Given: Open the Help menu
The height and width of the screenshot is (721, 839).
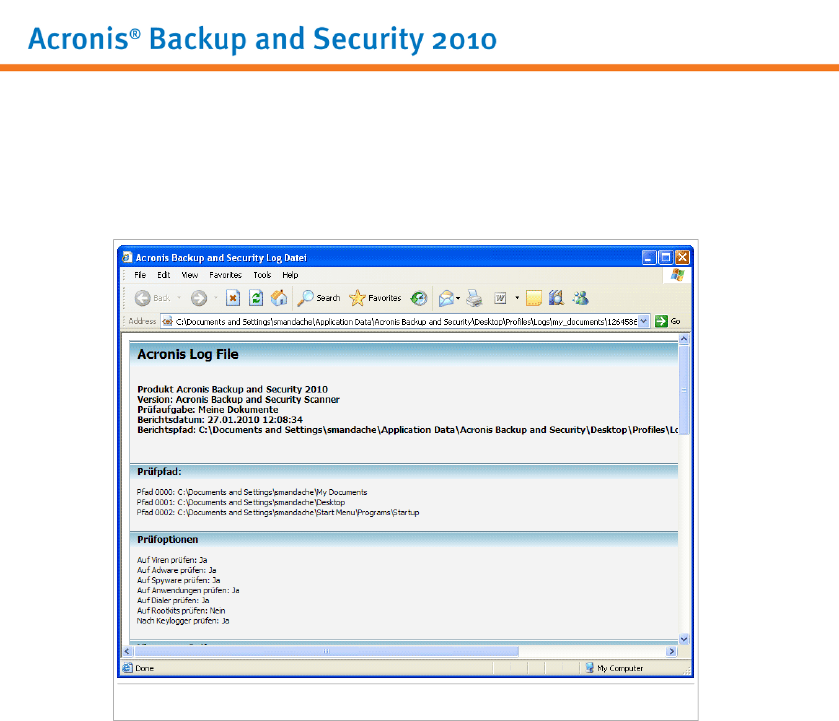Looking at the screenshot, I should click(290, 275).
